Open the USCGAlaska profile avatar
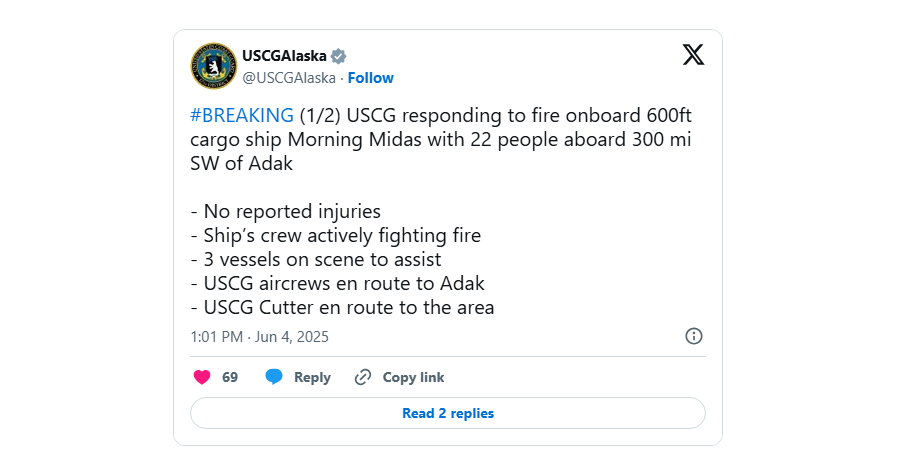The height and width of the screenshot is (466, 903). [214, 66]
